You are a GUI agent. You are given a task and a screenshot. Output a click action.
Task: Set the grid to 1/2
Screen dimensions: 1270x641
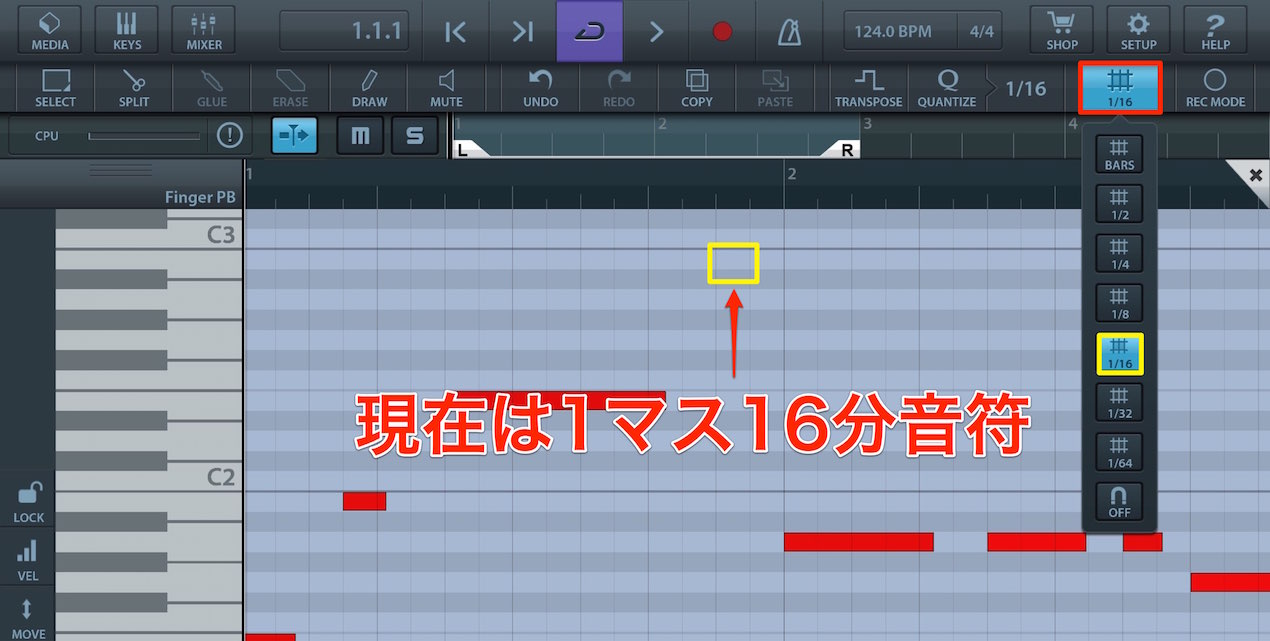pos(1120,204)
